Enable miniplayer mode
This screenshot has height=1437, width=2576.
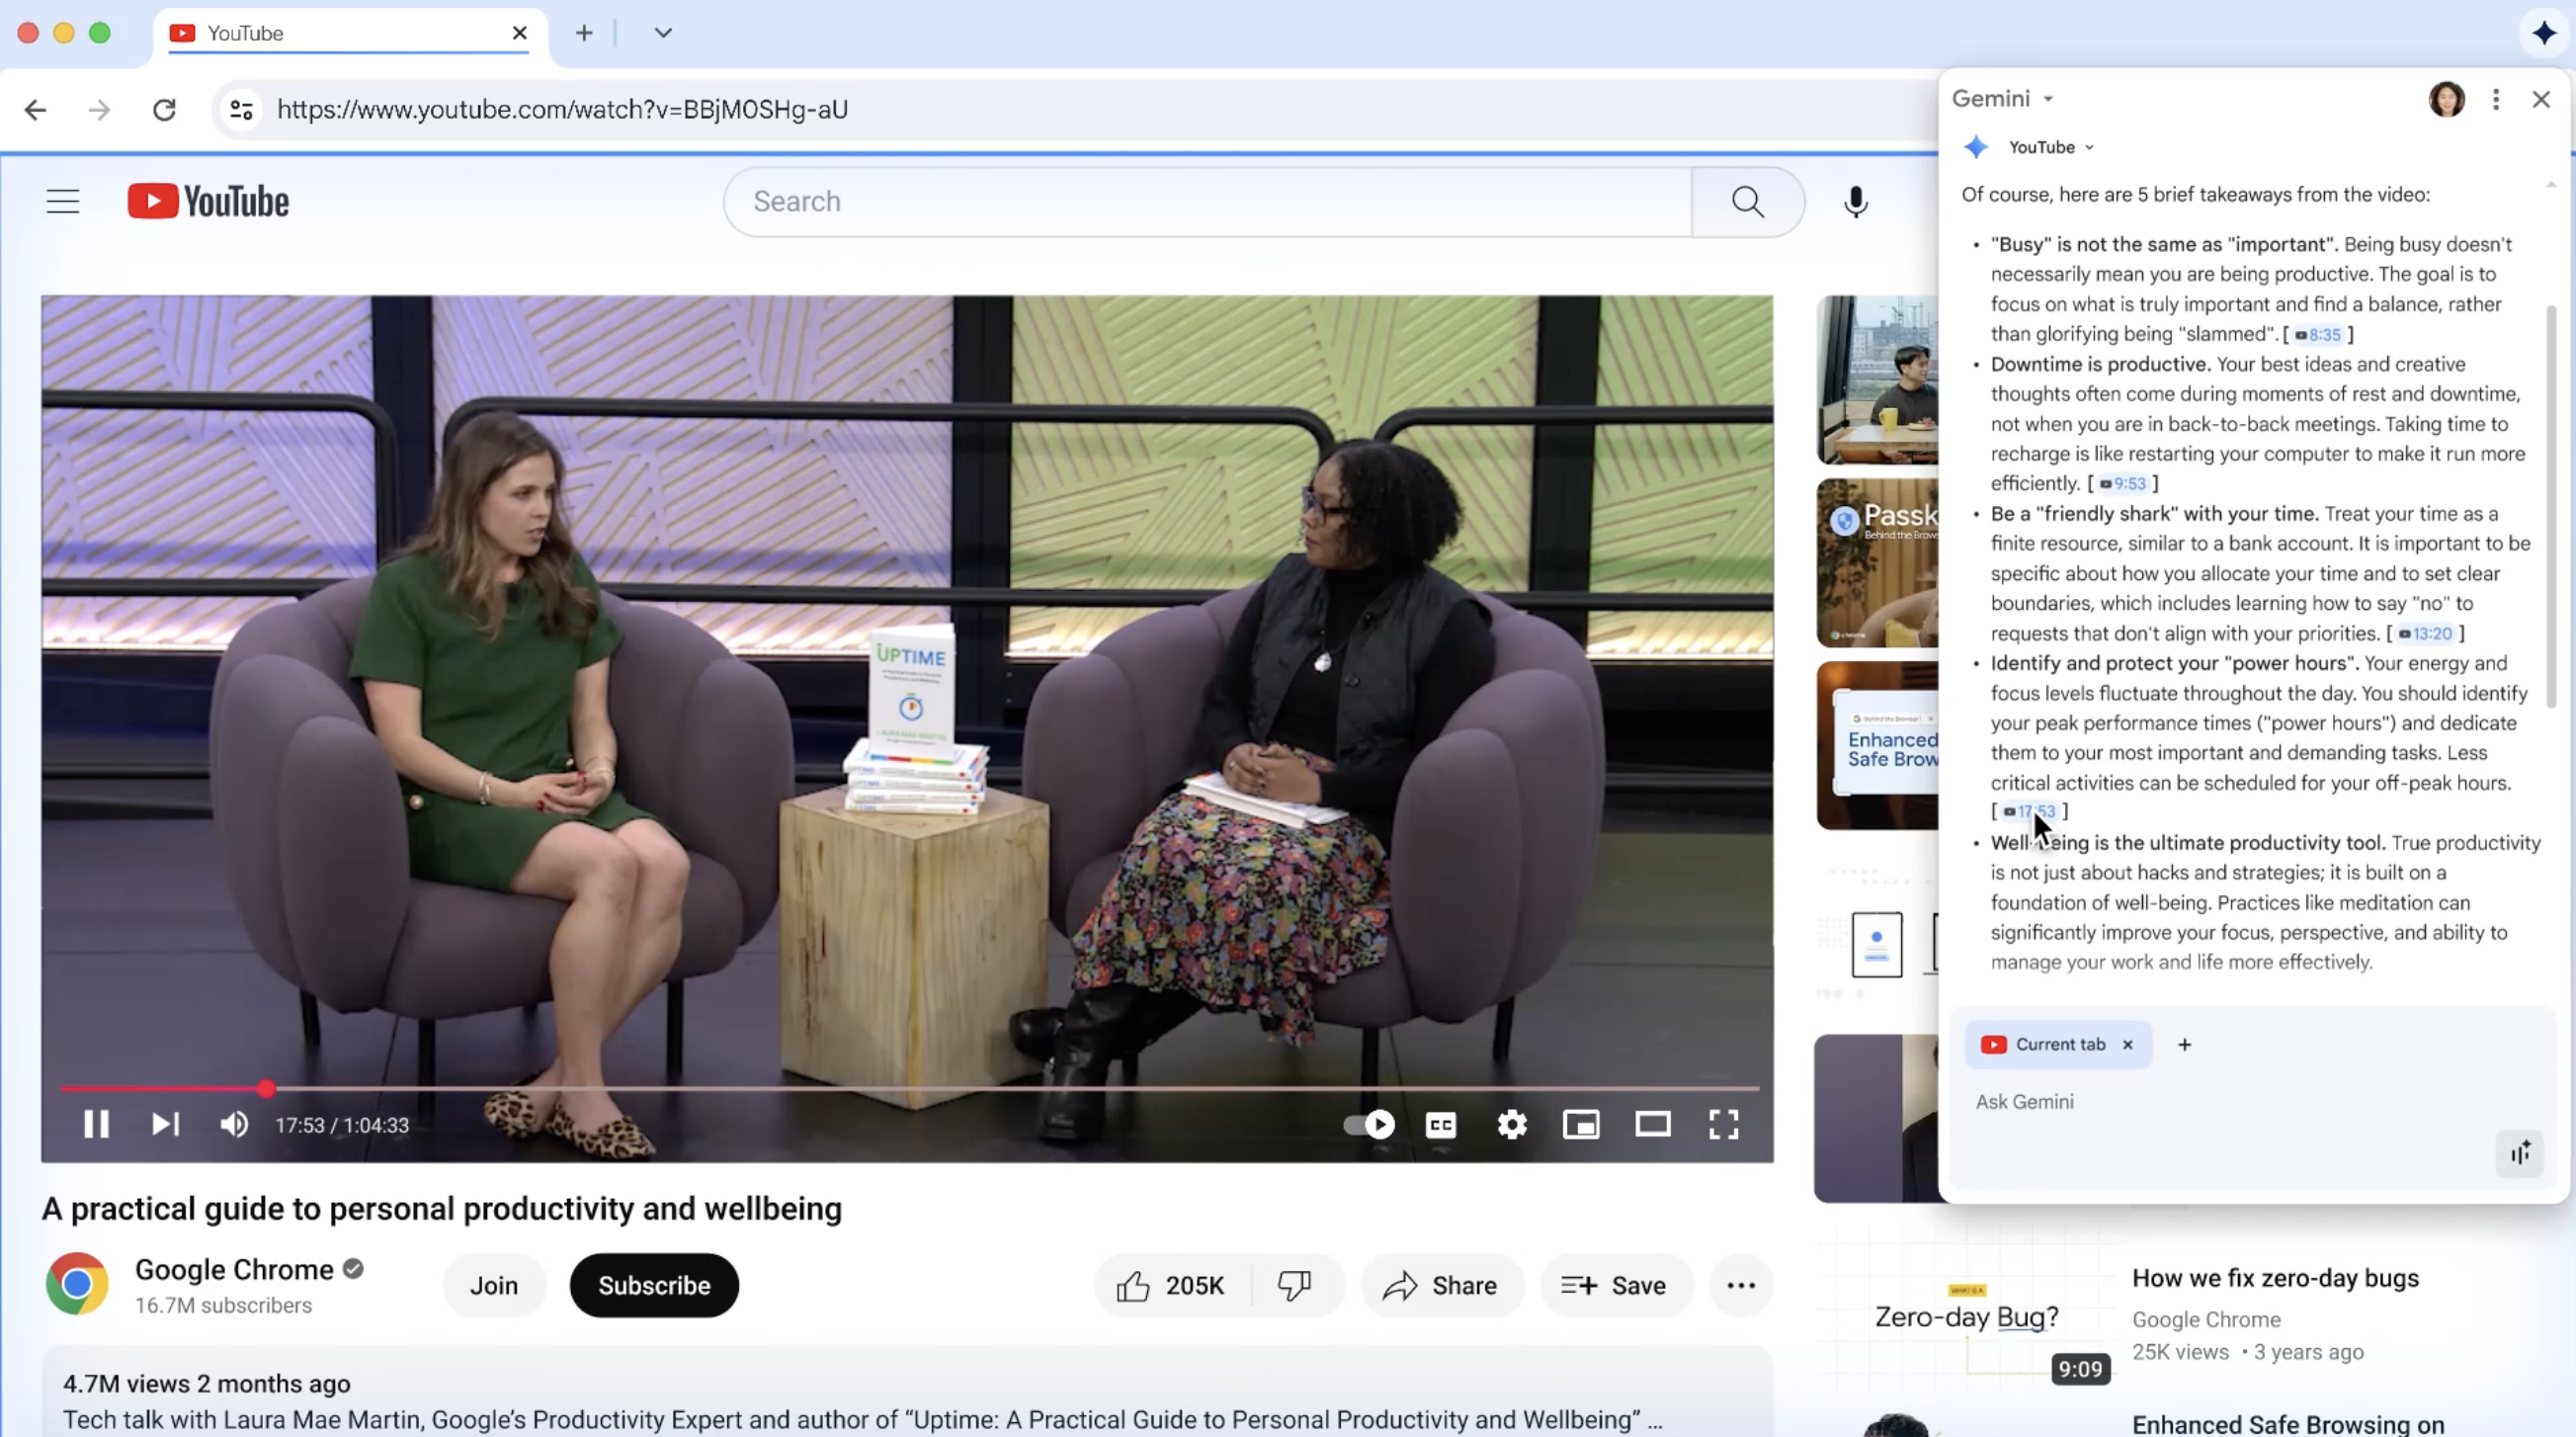[x=1581, y=1124]
